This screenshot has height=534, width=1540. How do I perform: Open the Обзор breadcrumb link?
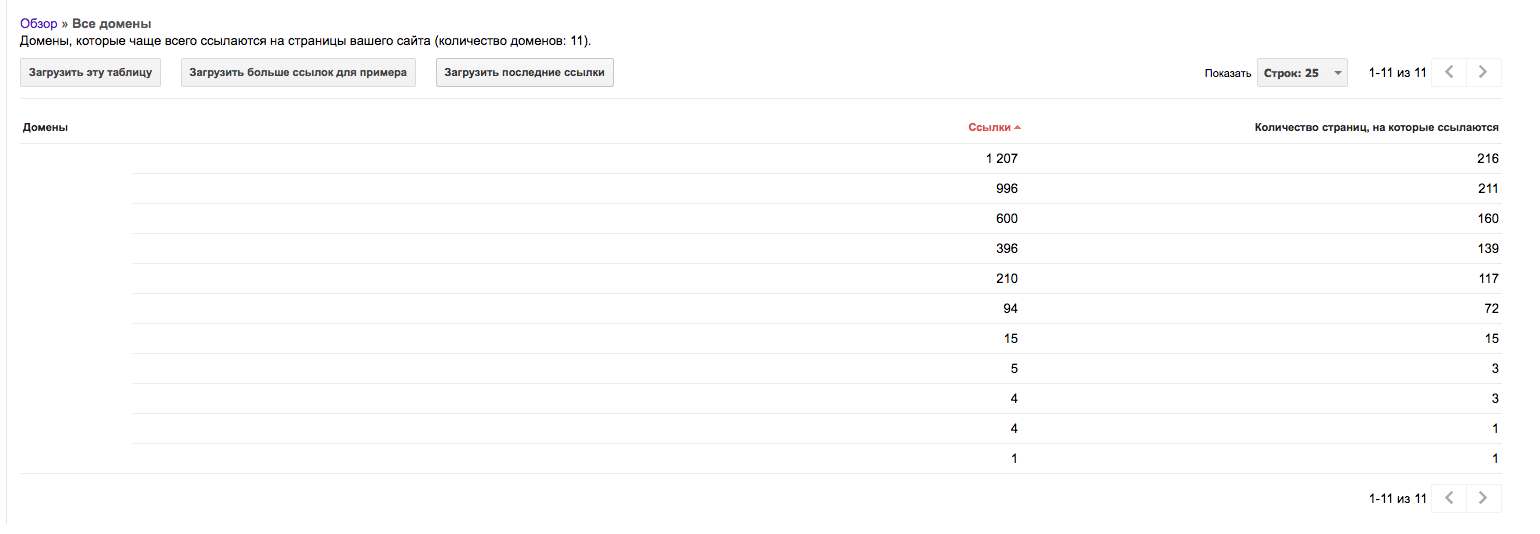click(x=39, y=23)
